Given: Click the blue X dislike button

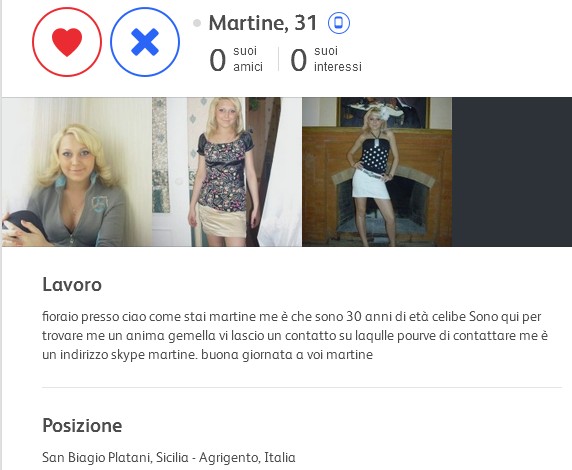Looking at the screenshot, I should pyautogui.click(x=145, y=42).
